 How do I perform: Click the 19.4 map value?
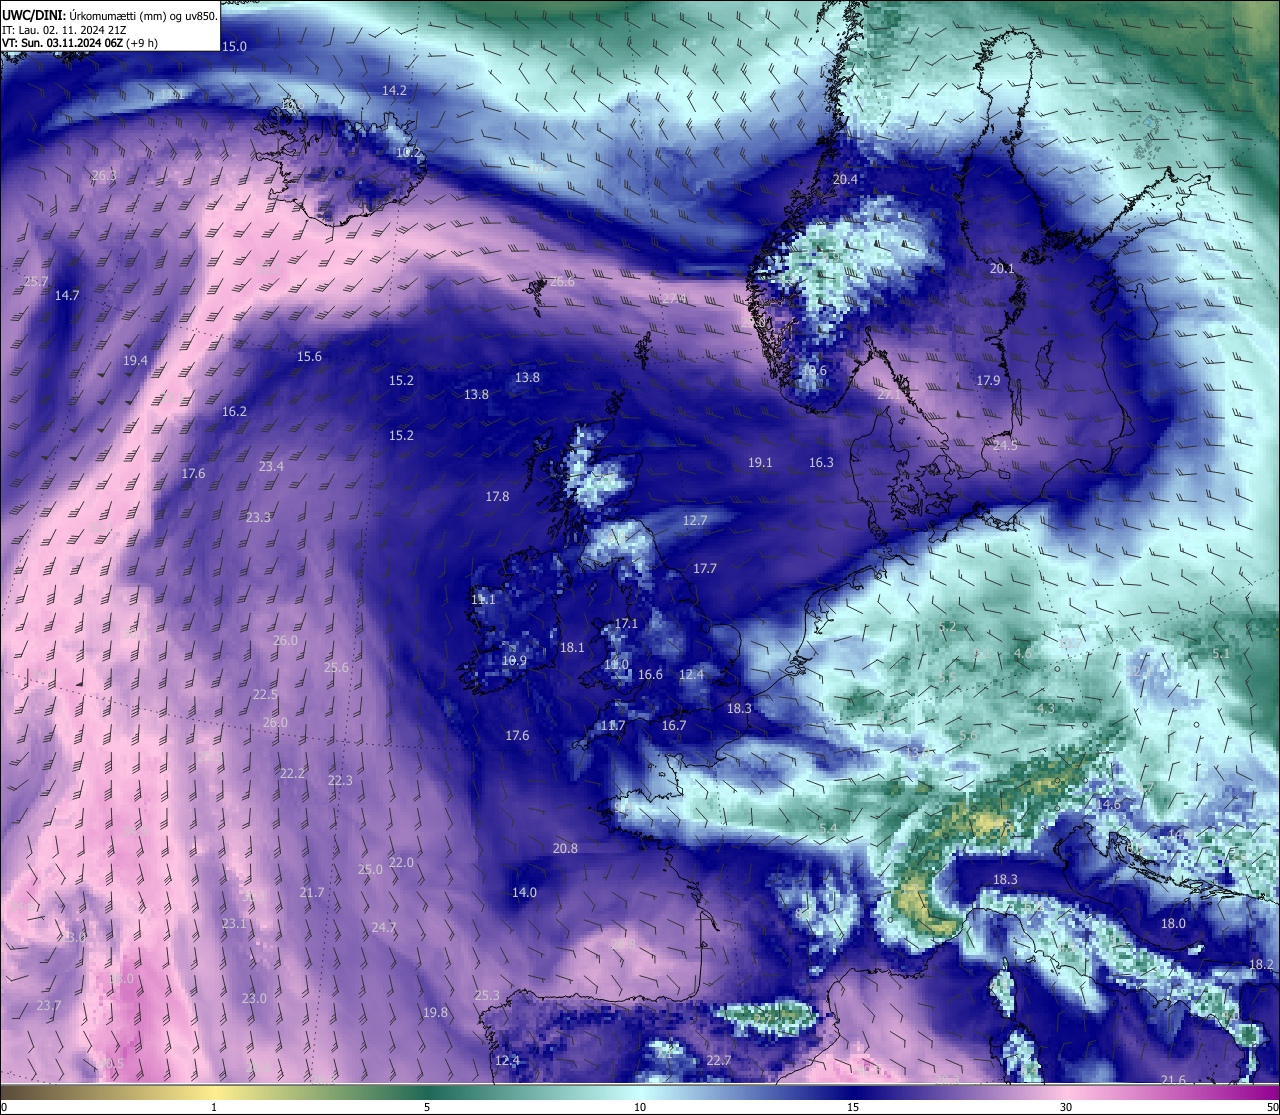tap(135, 360)
